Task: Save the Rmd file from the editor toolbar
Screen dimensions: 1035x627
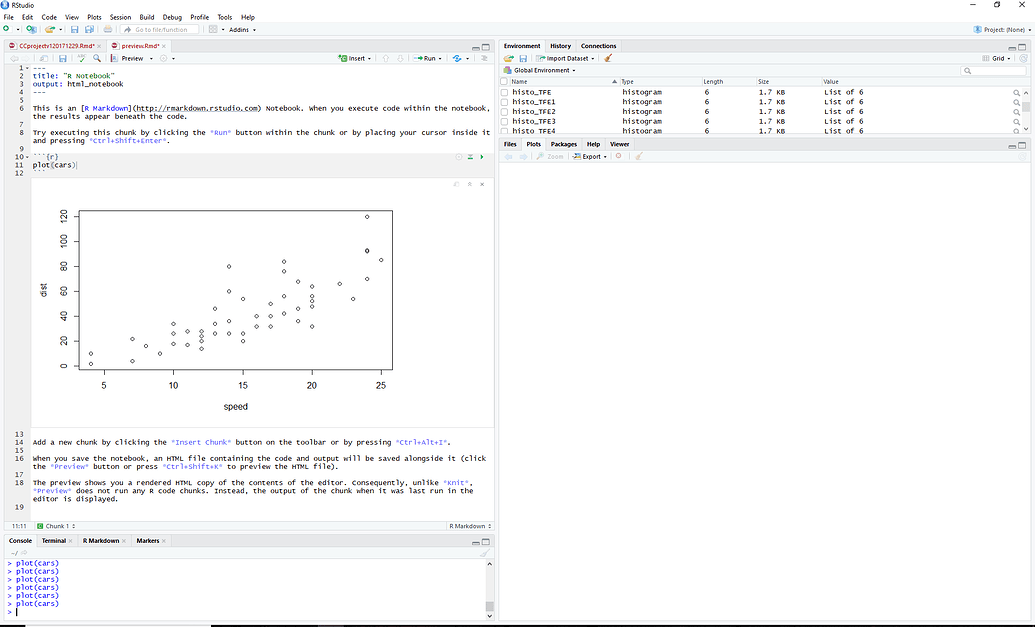Action: (x=63, y=58)
